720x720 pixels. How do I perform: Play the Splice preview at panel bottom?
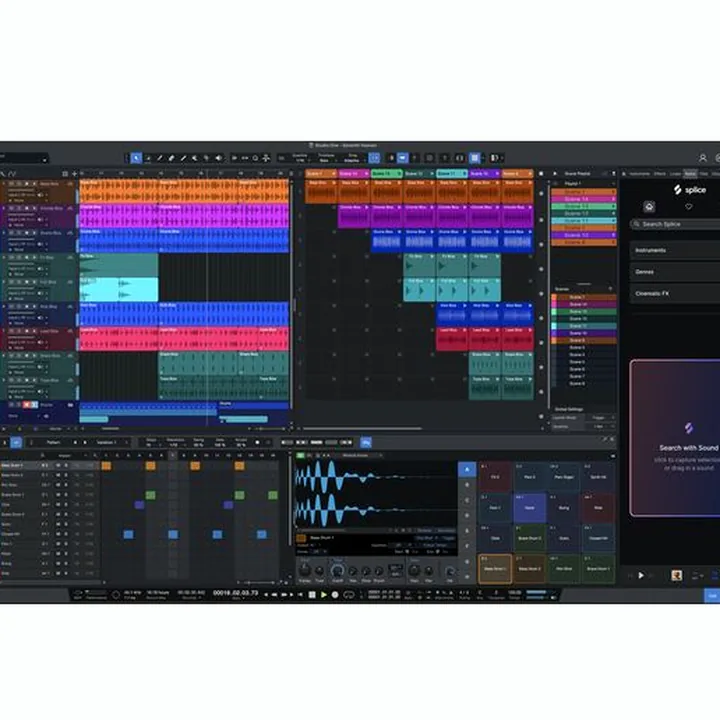[x=641, y=575]
